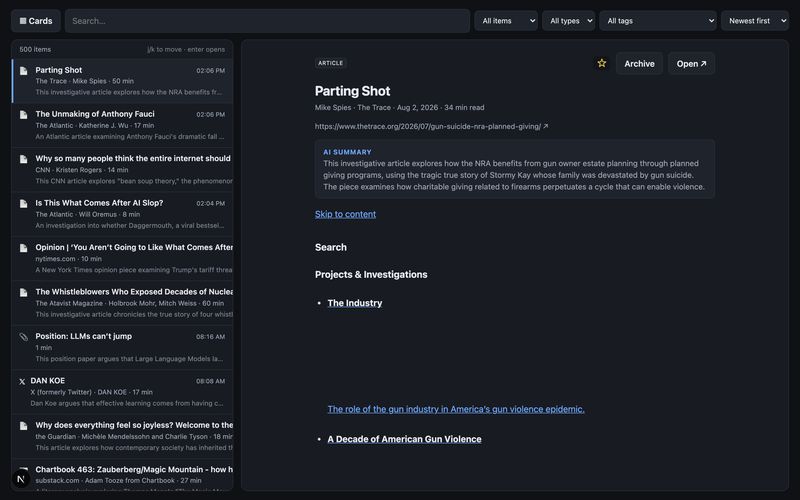Open The Industry link

pyautogui.click(x=355, y=303)
